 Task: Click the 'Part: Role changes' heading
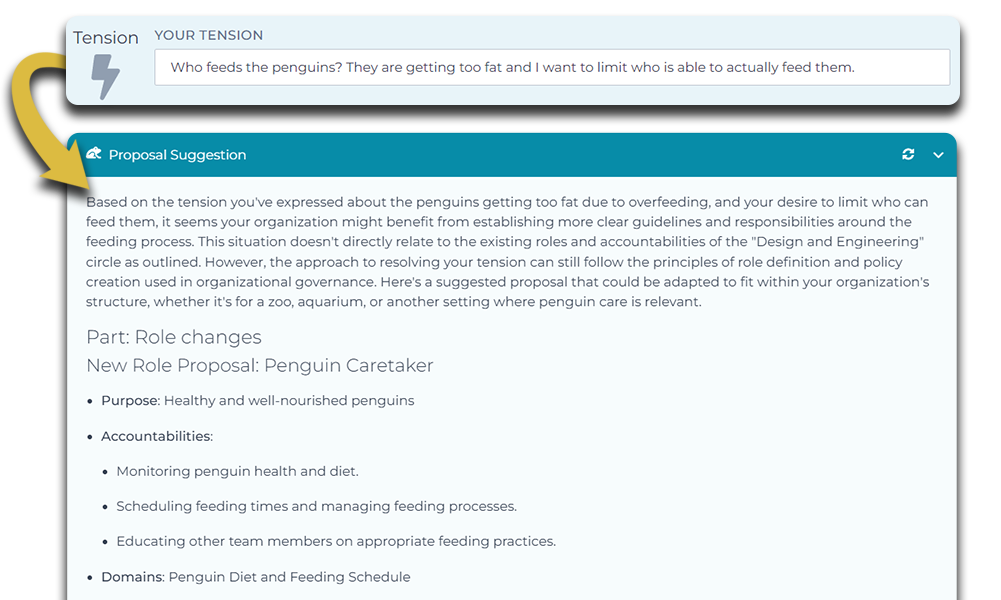pyautogui.click(x=174, y=337)
